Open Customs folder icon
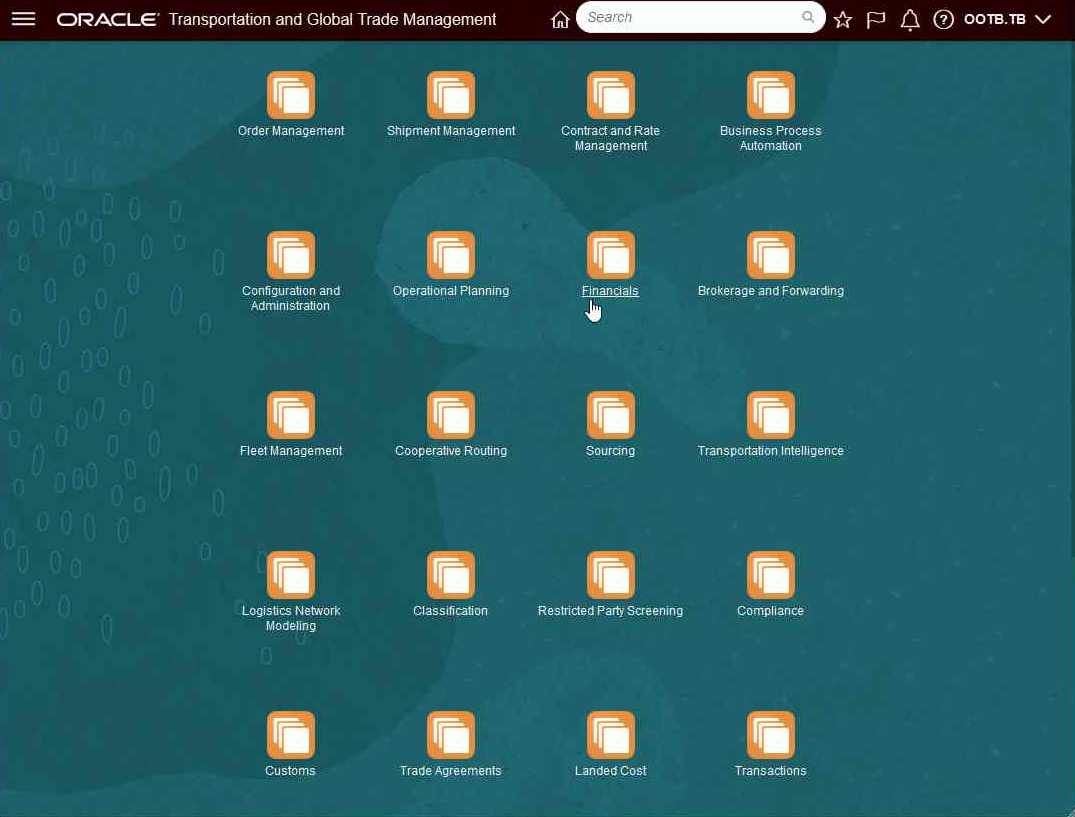Screen dimensions: 1075x817 tap(291, 735)
